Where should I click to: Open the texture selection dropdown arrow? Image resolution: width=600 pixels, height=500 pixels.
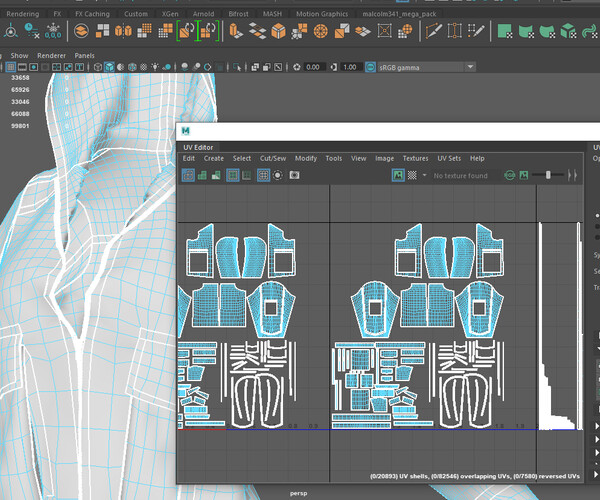[424, 175]
